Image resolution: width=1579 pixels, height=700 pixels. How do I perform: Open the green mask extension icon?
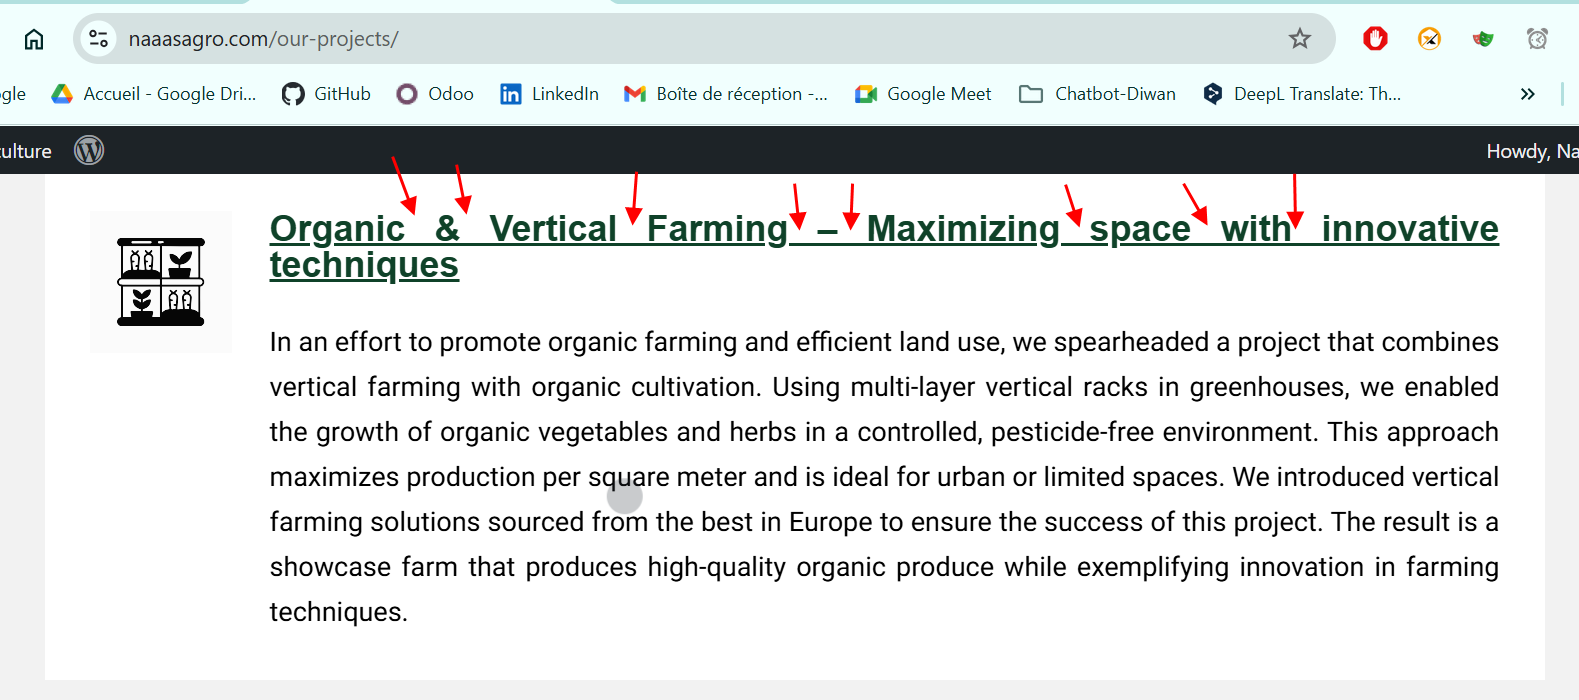point(1483,39)
